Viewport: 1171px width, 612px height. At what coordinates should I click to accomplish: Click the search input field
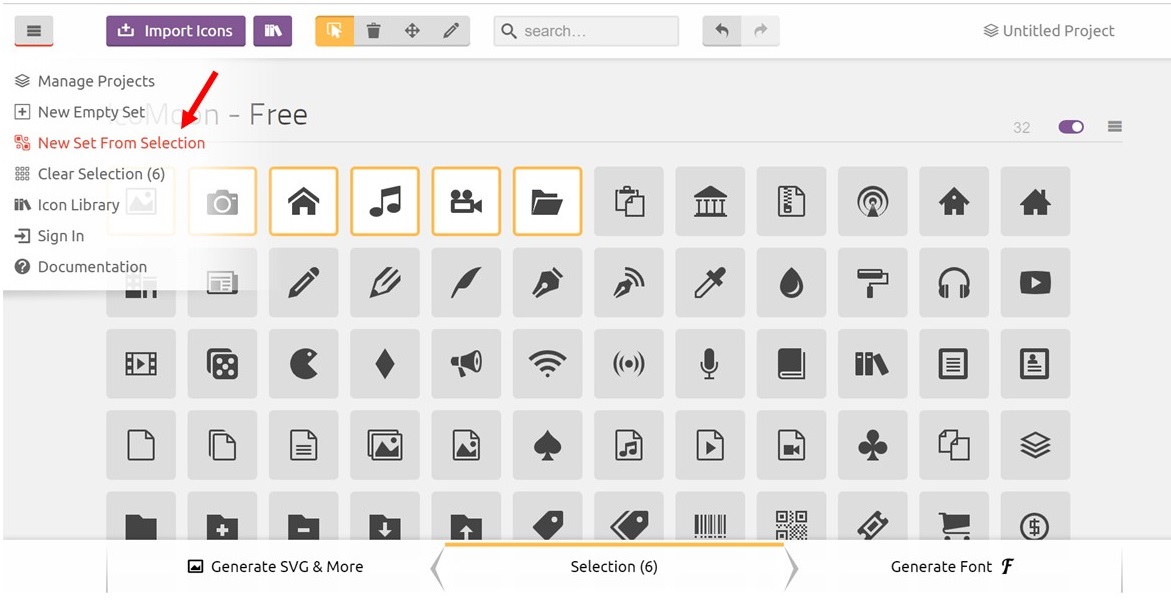coord(586,31)
